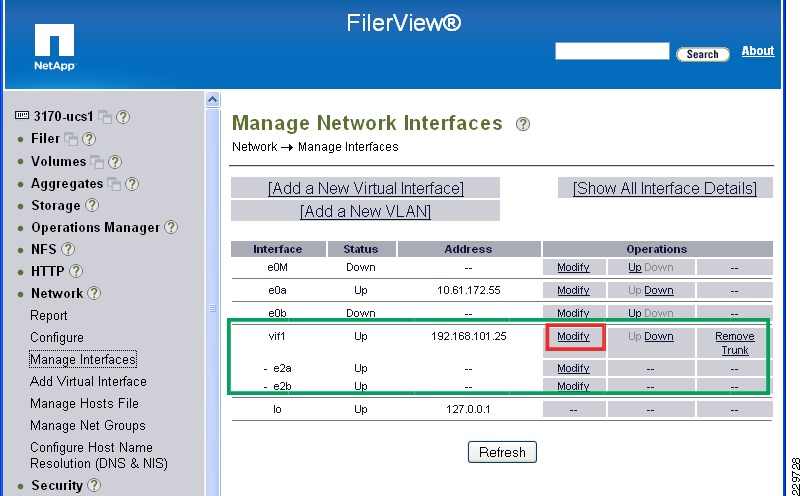Open Configure Host Name Resolution page
This screenshot has height=496, width=800.
(98, 455)
